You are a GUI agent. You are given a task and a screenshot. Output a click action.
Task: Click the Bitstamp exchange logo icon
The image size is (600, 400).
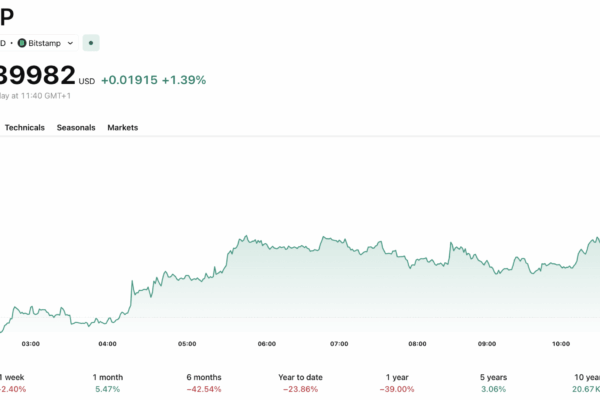click(24, 43)
